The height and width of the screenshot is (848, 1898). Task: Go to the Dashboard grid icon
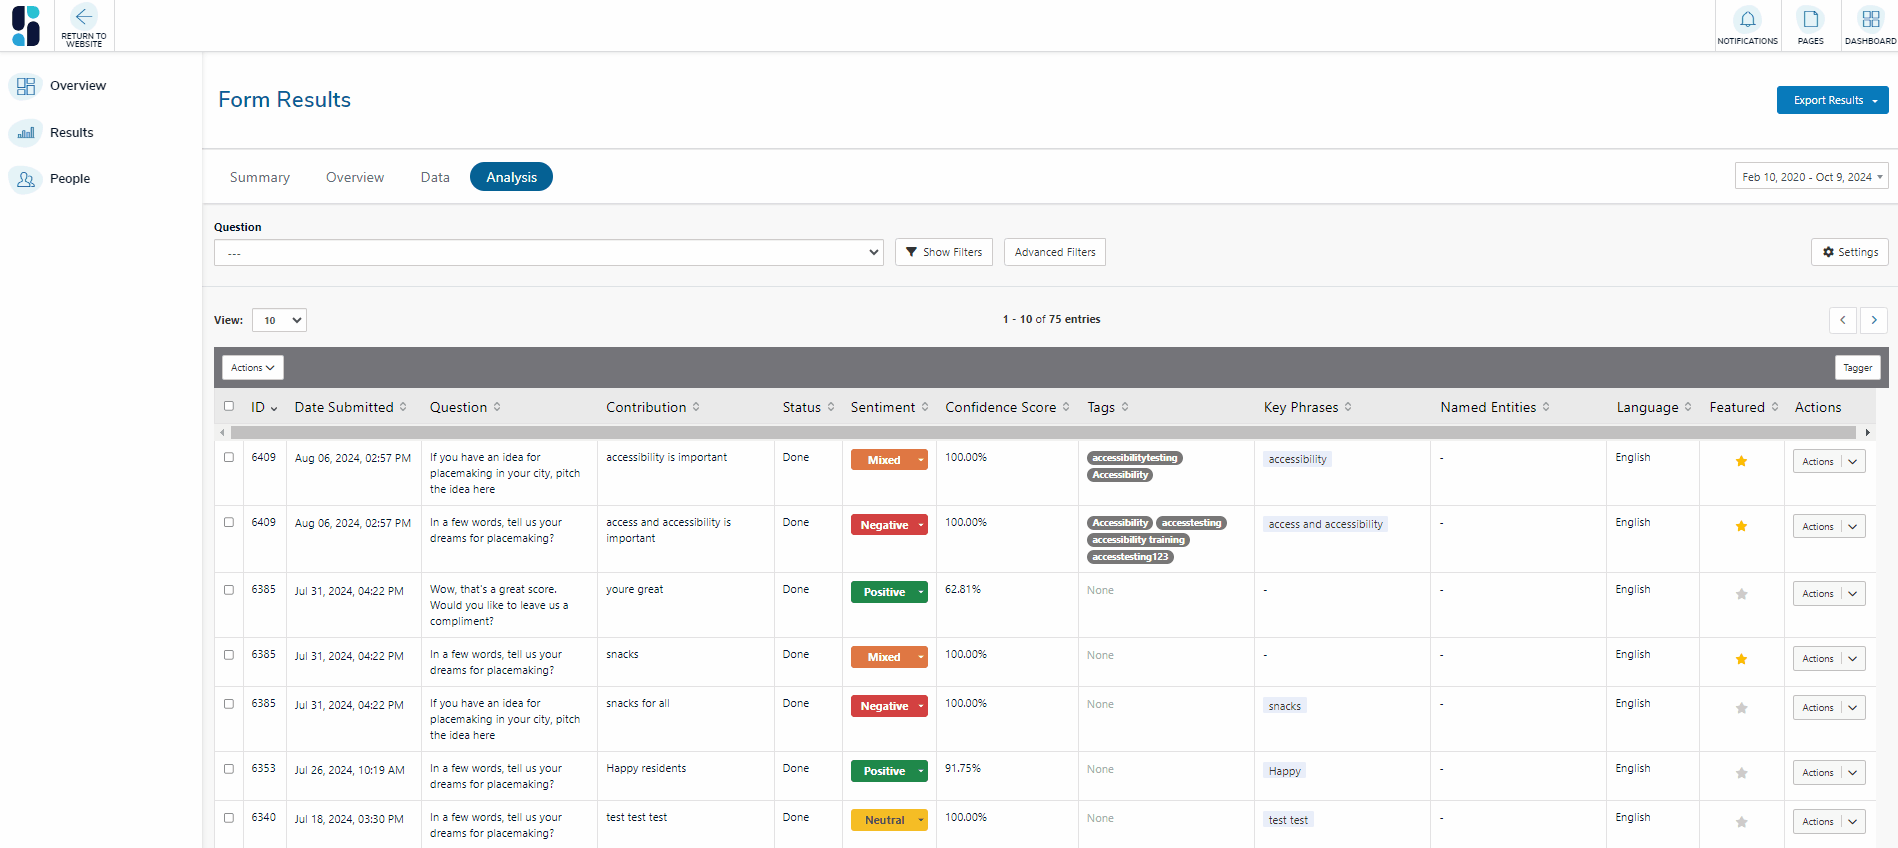click(x=1870, y=20)
